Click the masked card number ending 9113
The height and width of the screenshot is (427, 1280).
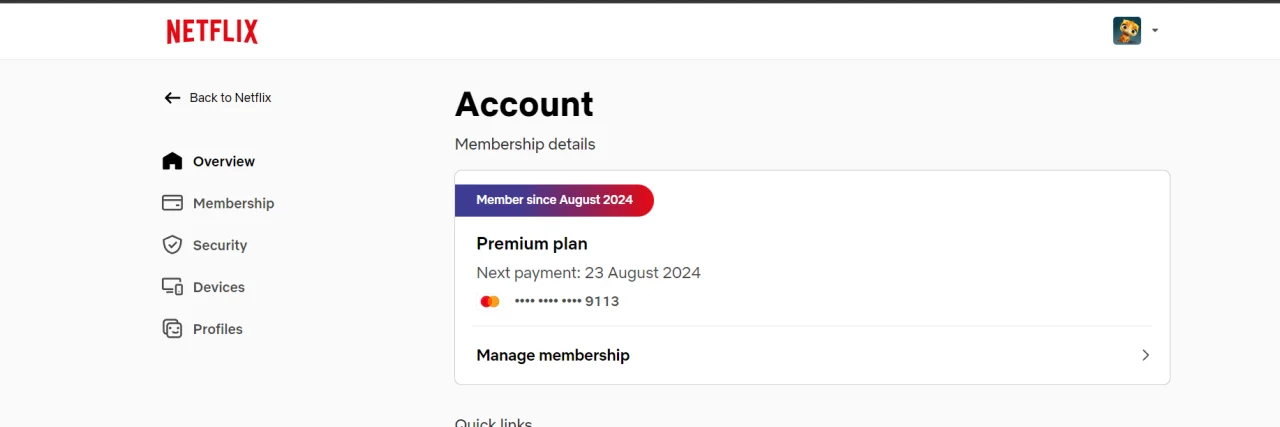tap(567, 301)
